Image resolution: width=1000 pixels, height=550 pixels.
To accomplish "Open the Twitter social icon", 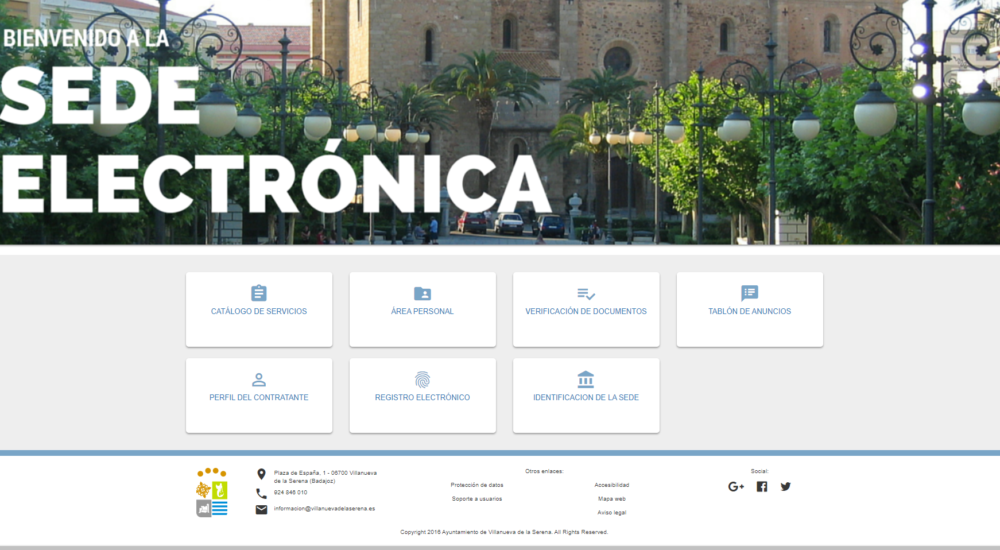I will click(786, 487).
